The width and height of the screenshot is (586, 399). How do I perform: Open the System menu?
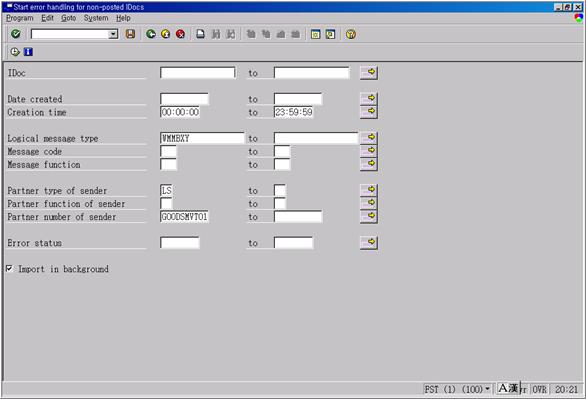tap(96, 18)
